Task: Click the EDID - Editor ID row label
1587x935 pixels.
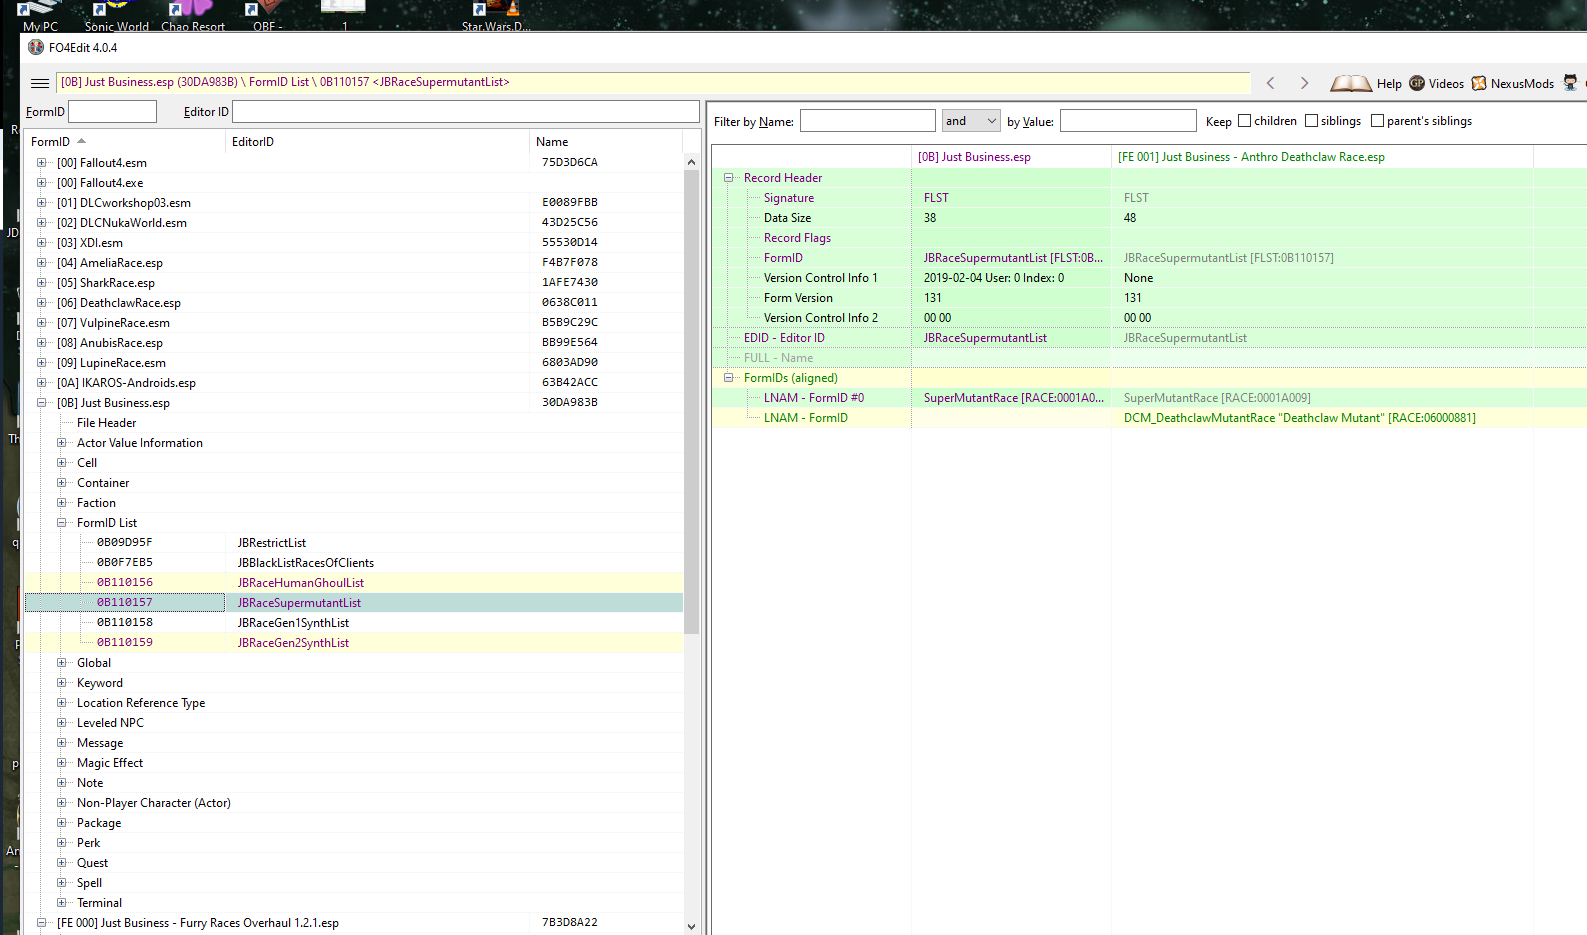Action: tap(784, 338)
